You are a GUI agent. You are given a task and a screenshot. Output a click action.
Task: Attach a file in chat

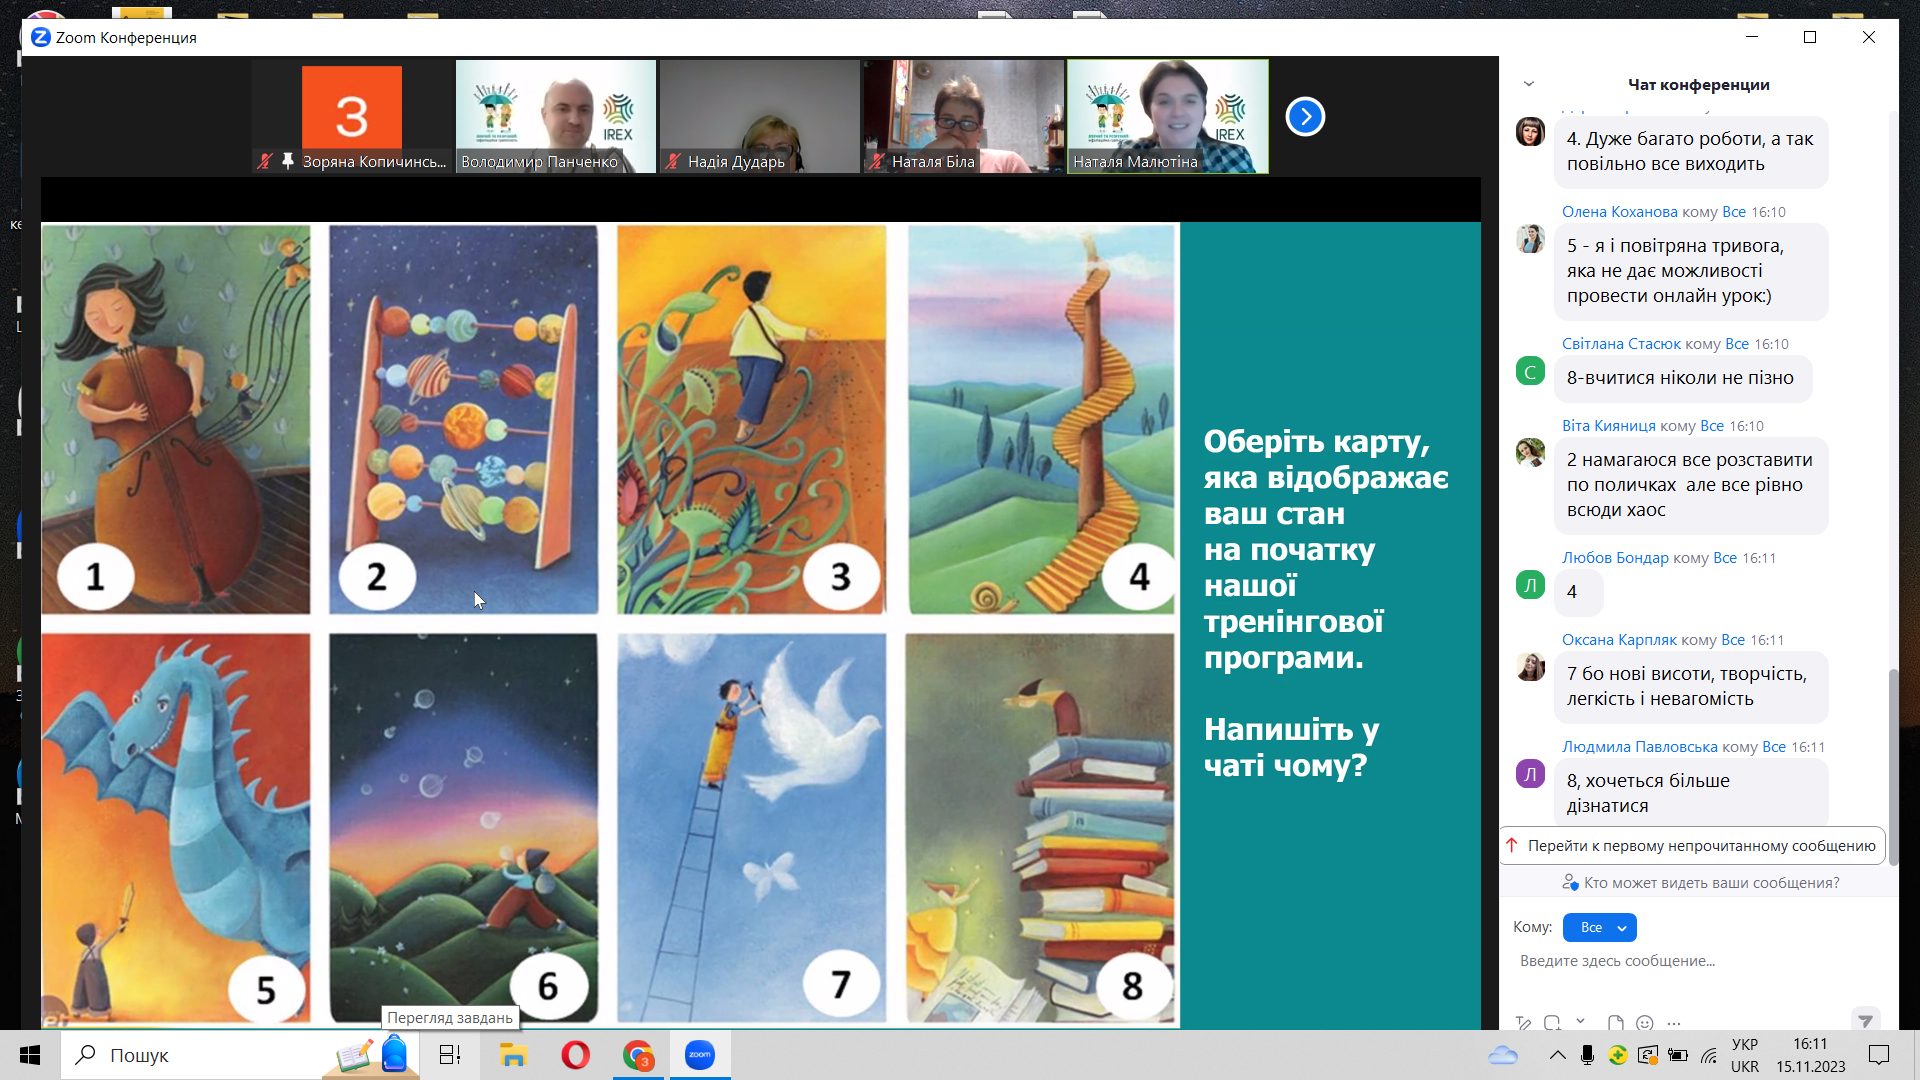click(x=1615, y=1023)
